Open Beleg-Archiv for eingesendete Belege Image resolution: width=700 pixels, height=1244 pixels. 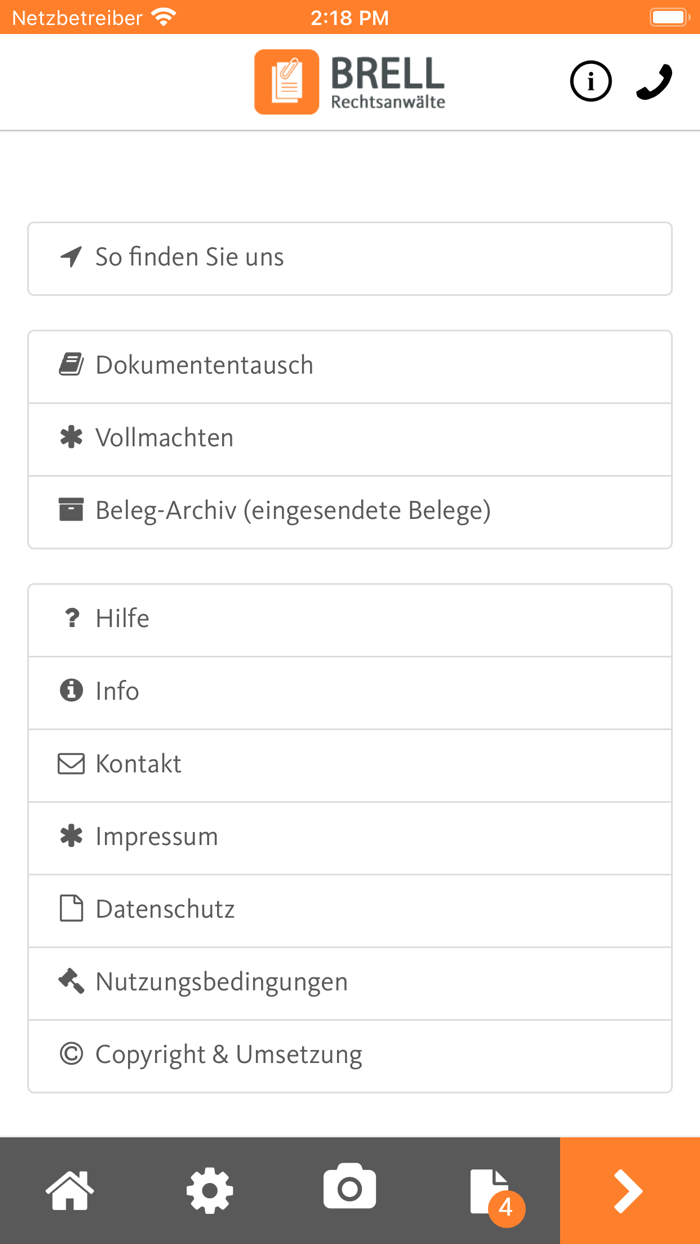[291, 512]
